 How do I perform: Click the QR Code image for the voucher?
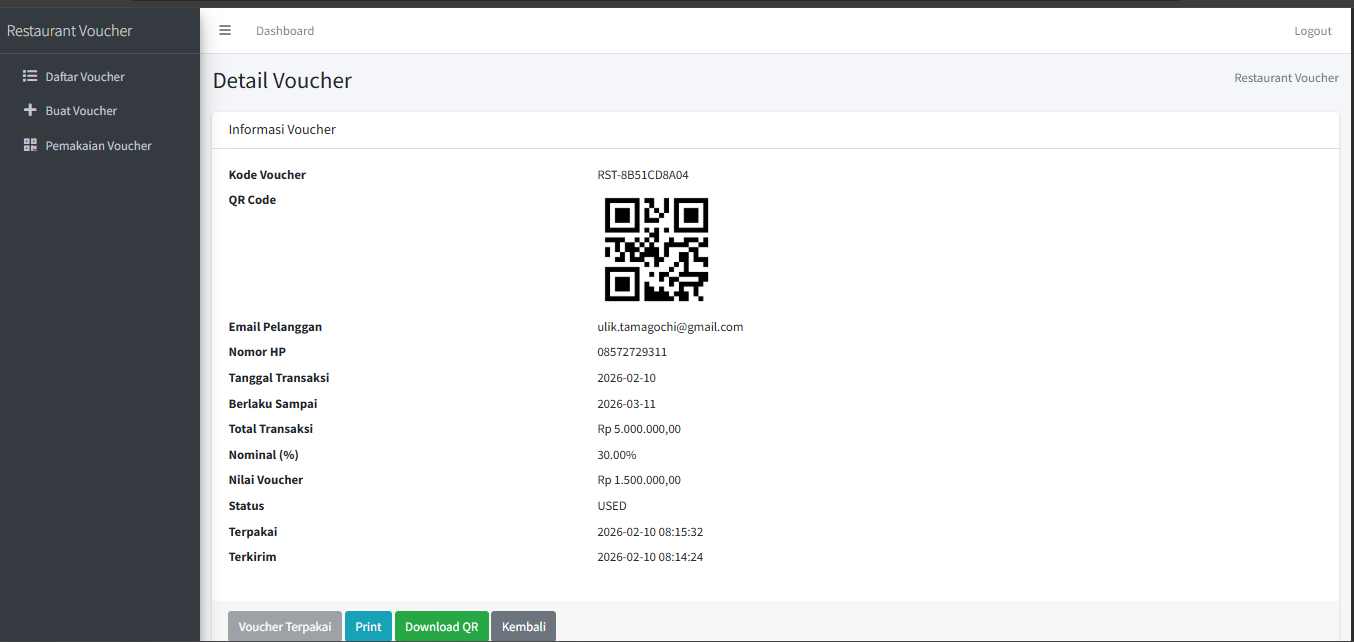coord(656,249)
